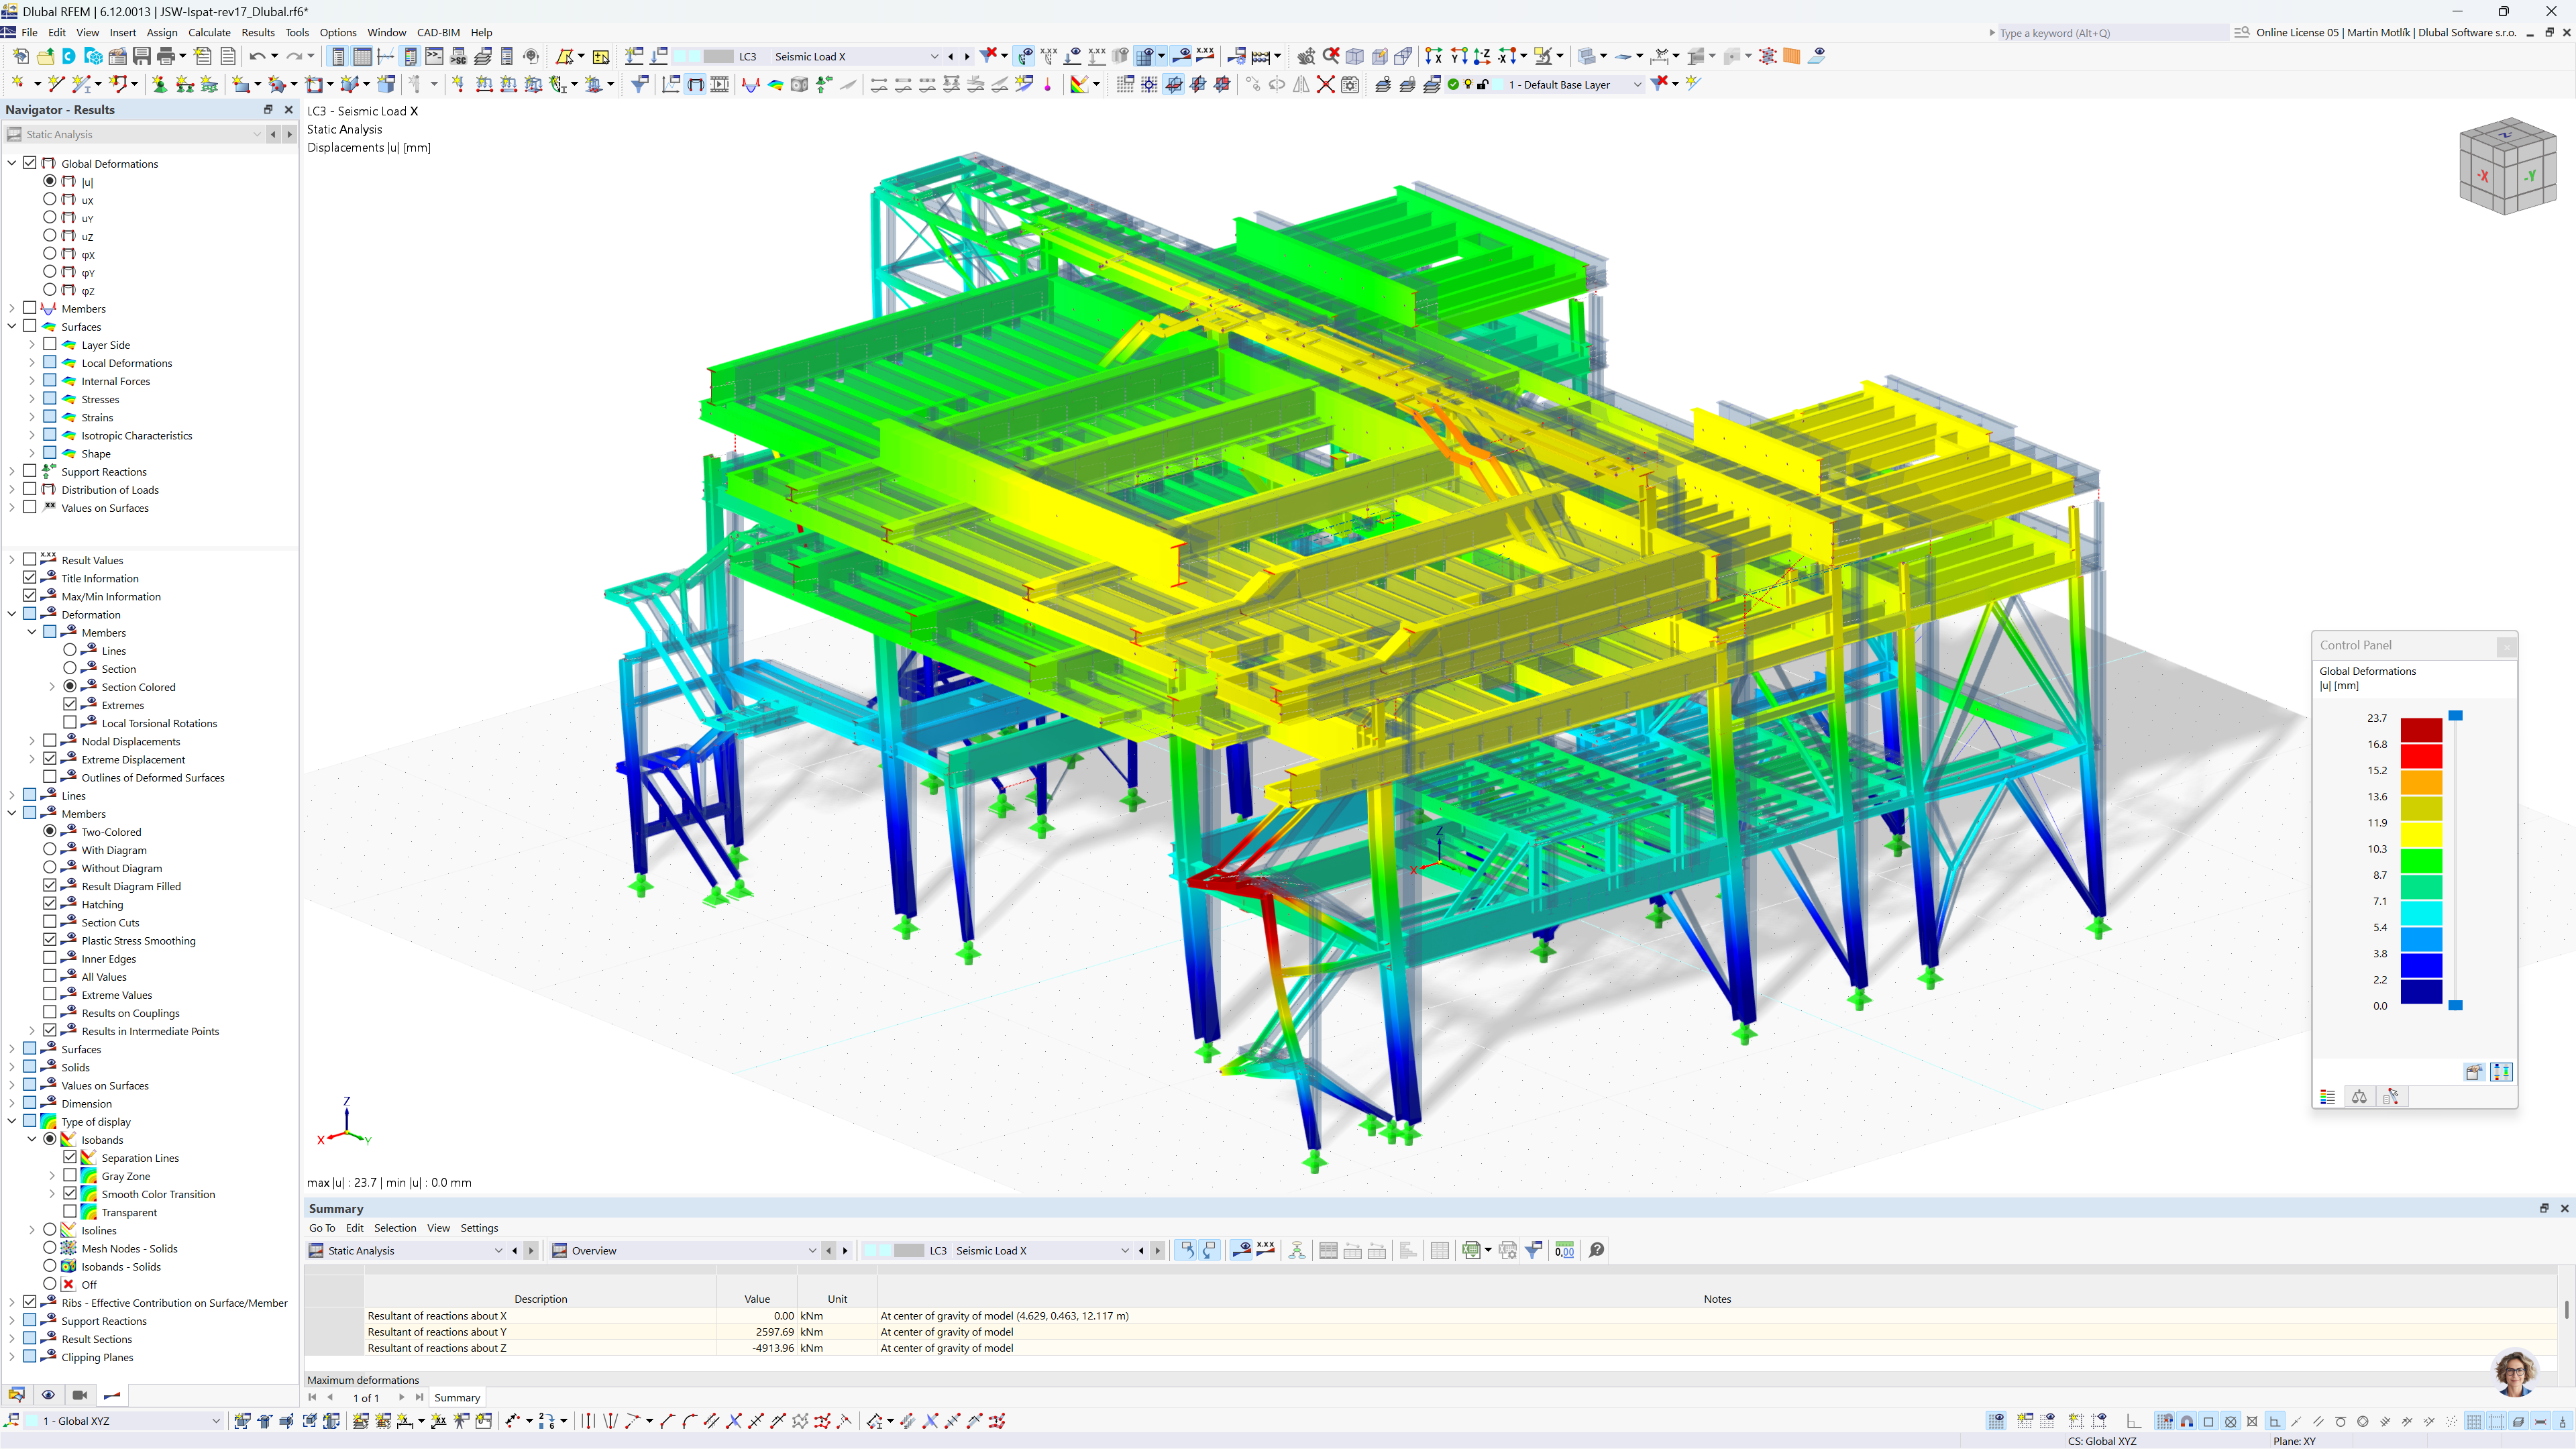Click the Summary tab at bottom

click(x=457, y=1398)
